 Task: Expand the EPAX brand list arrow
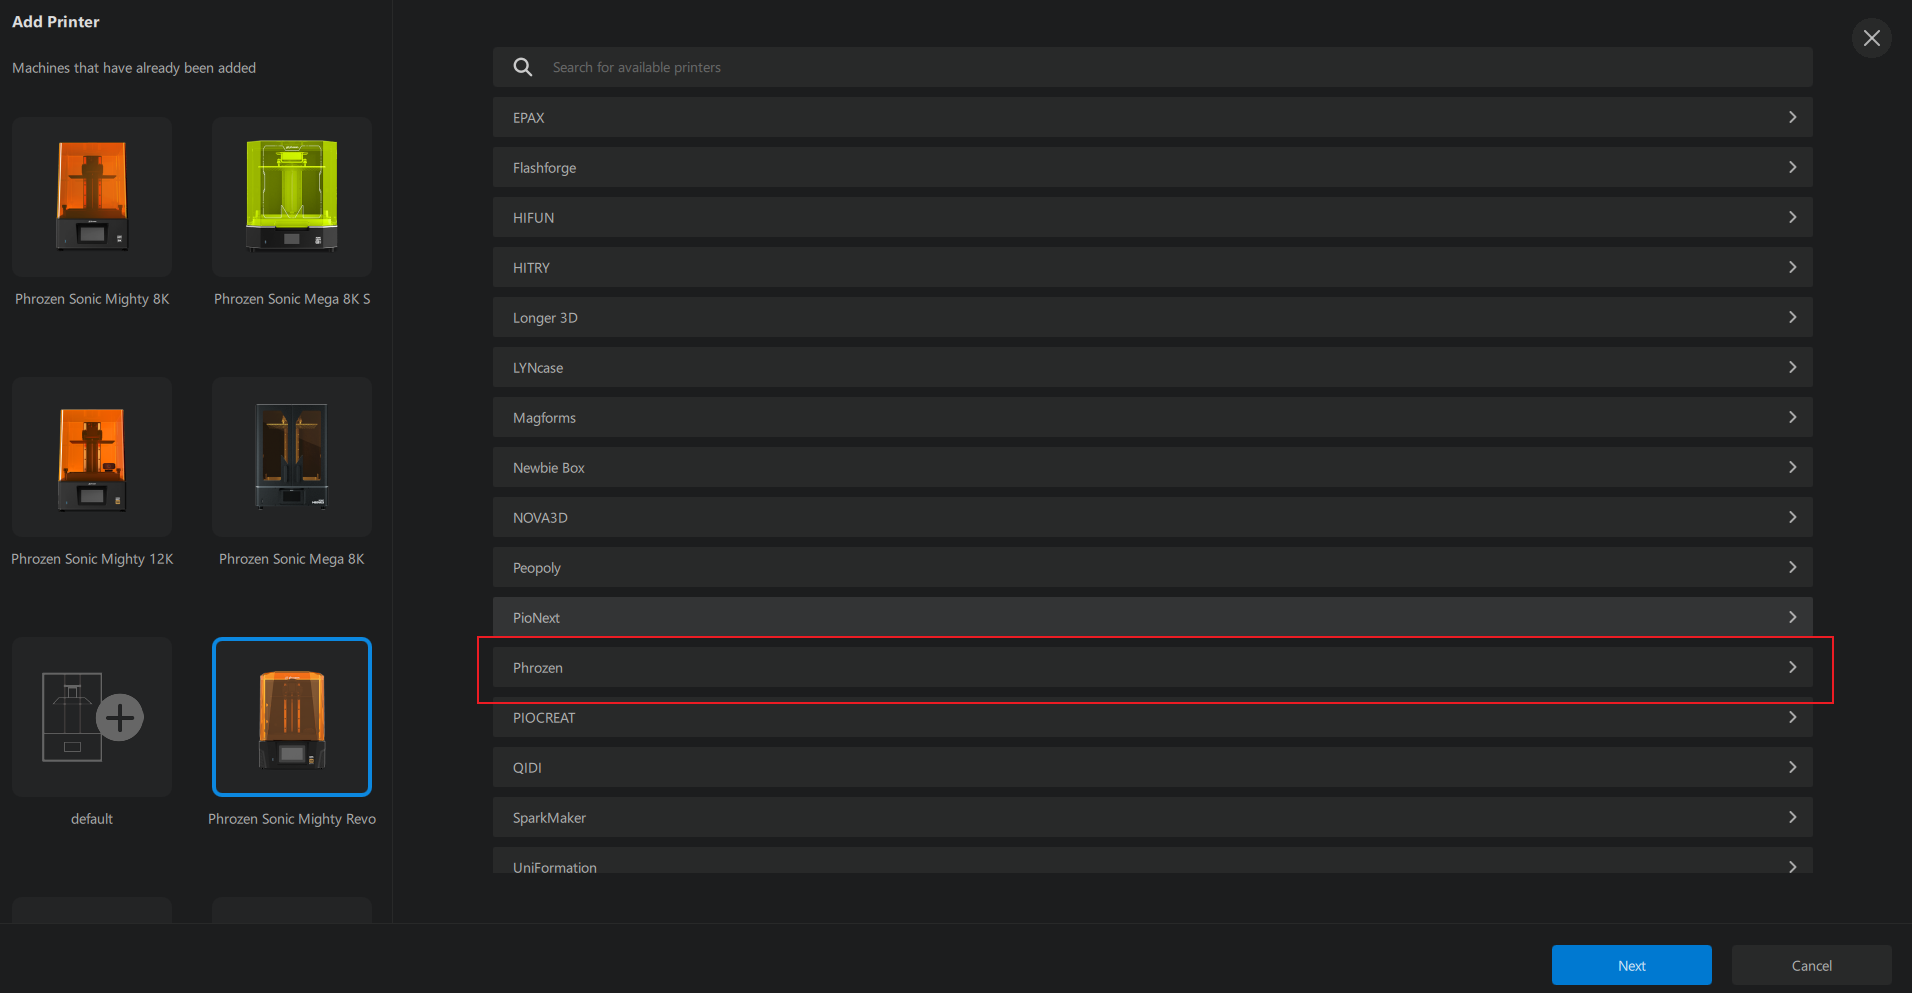(x=1792, y=117)
